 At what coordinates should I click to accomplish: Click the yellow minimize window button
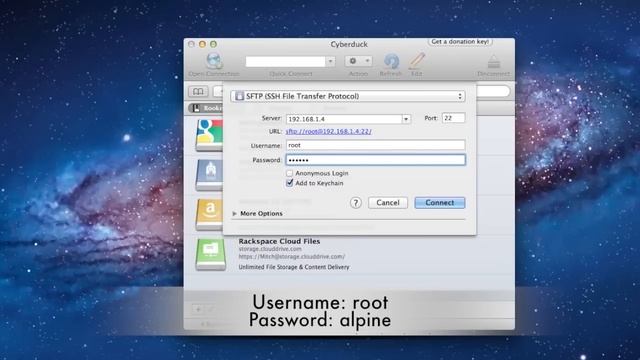pos(202,44)
